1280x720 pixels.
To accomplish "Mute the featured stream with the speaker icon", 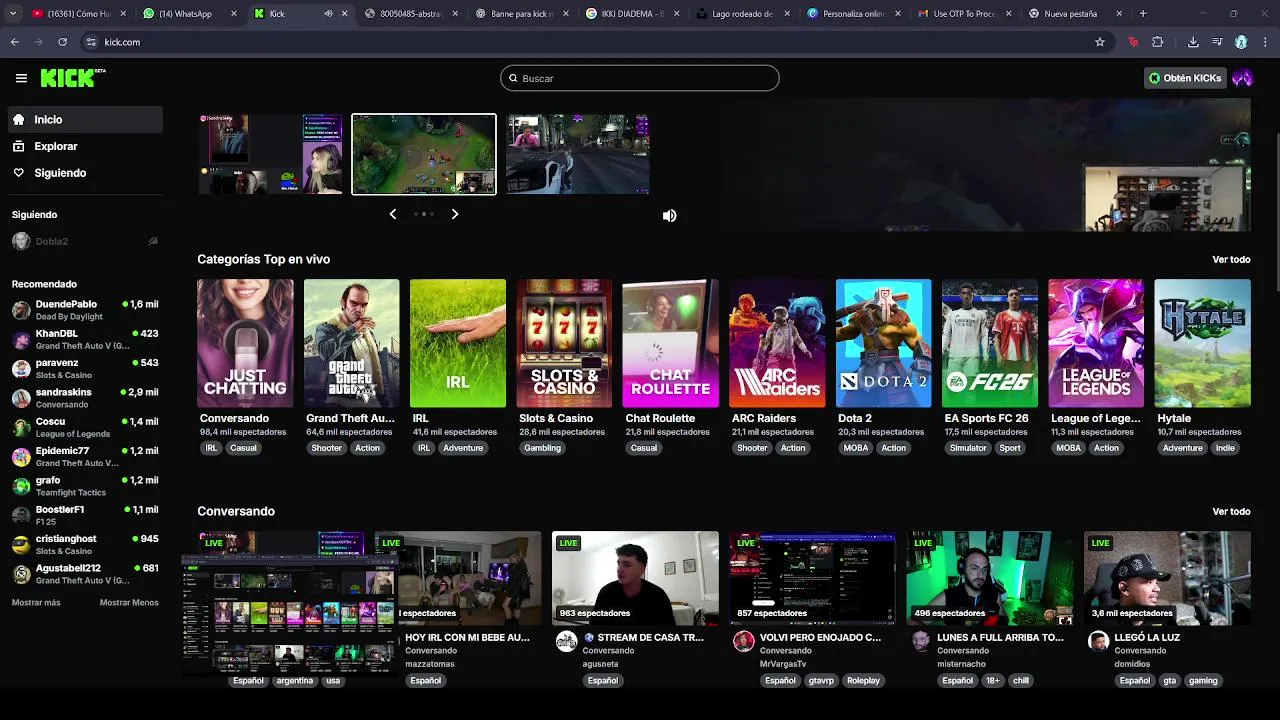I will pyautogui.click(x=669, y=215).
